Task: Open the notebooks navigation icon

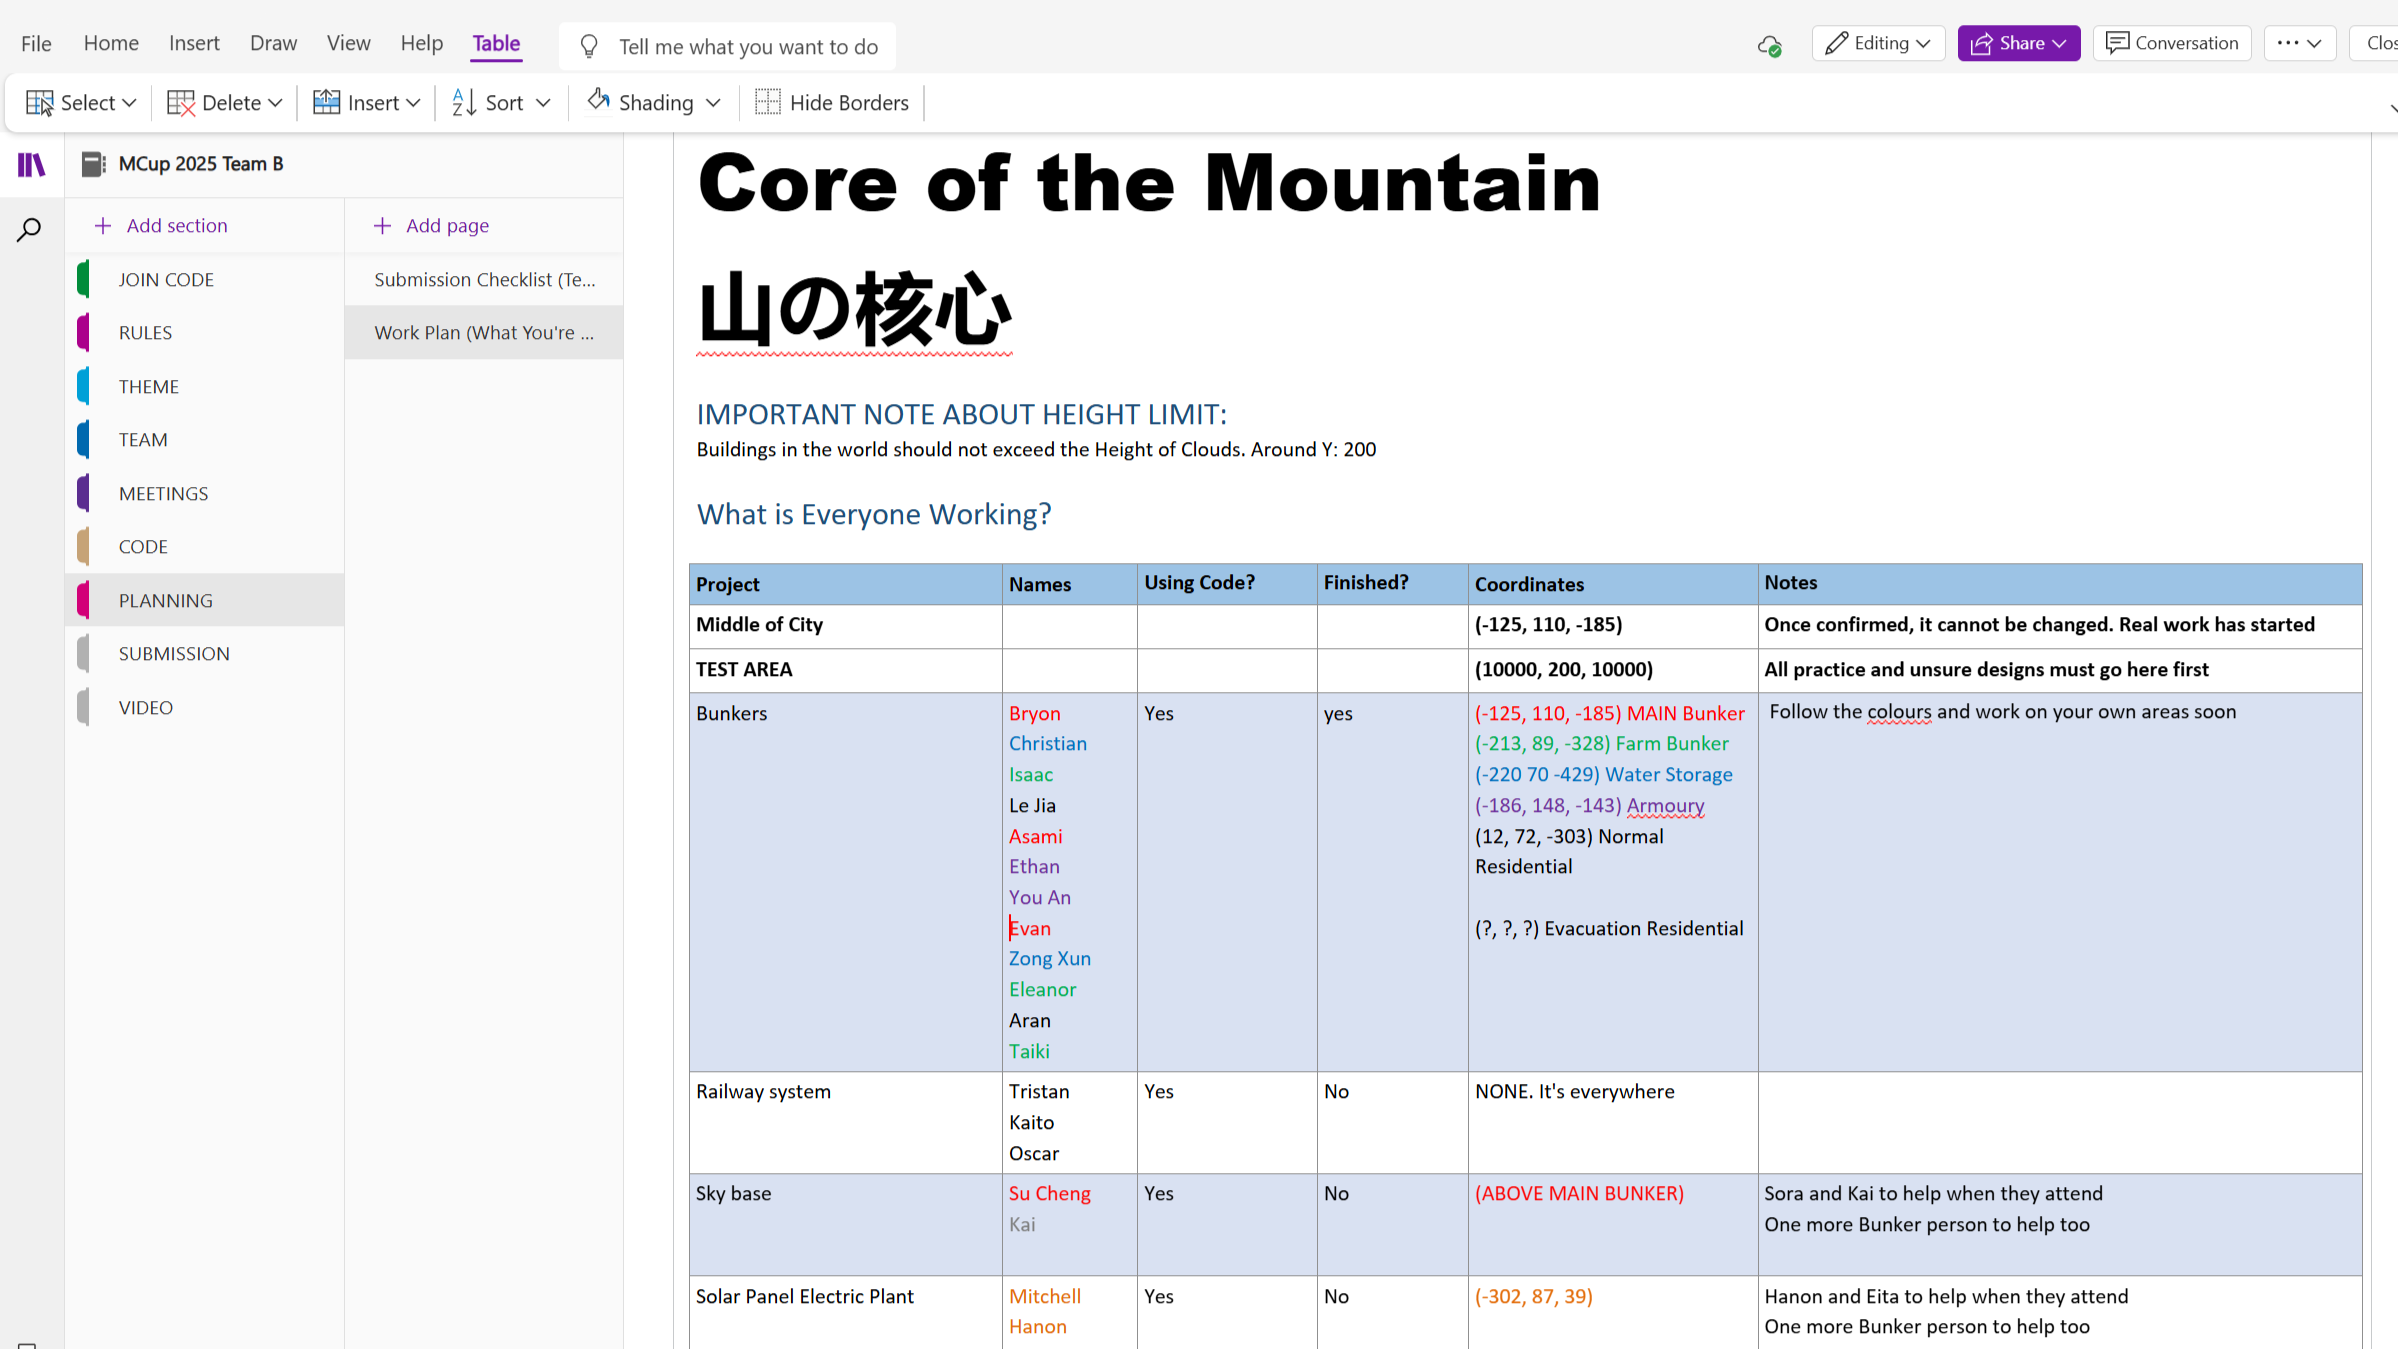Action: pos(31,164)
